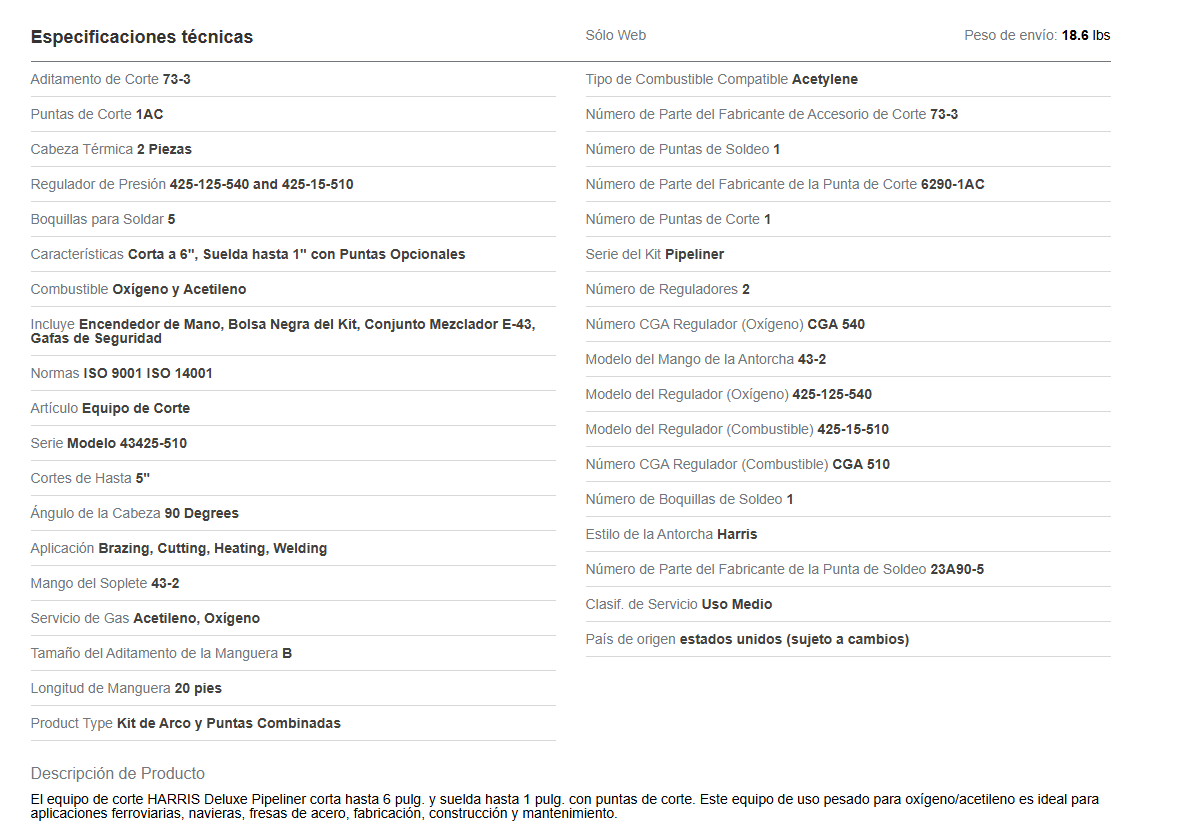Click the País de origen estados unidos row
The image size is (1182, 832).
pos(747,639)
